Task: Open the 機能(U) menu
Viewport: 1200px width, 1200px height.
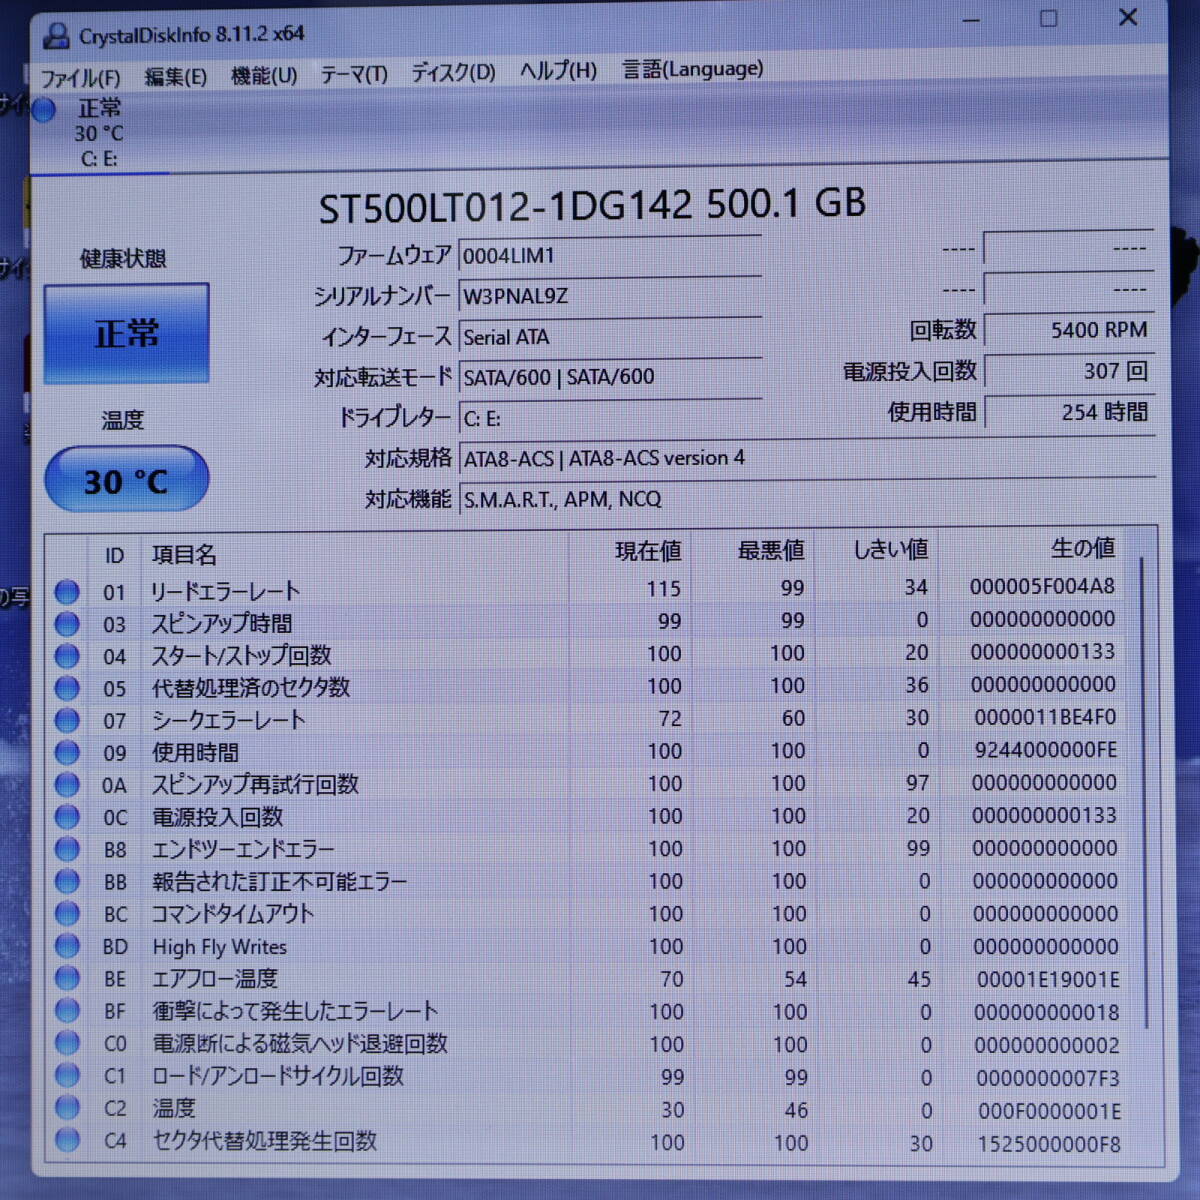Action: [264, 76]
